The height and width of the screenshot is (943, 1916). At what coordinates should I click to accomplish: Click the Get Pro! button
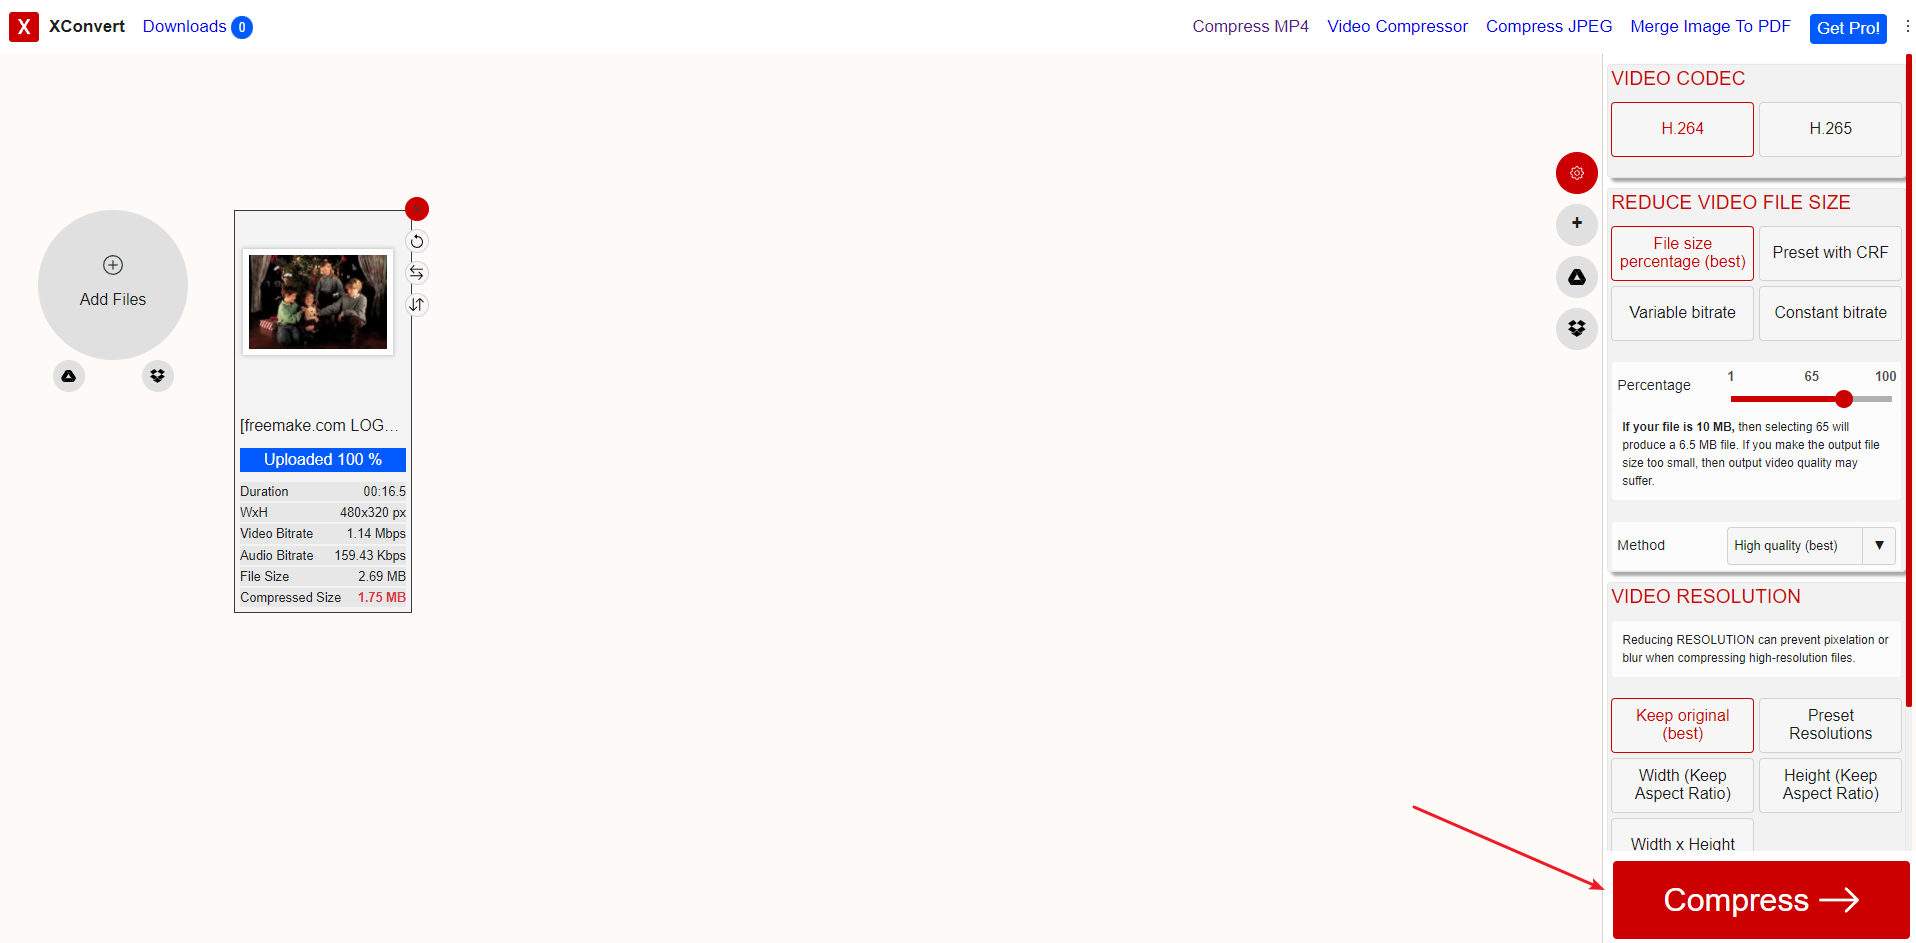[1848, 28]
